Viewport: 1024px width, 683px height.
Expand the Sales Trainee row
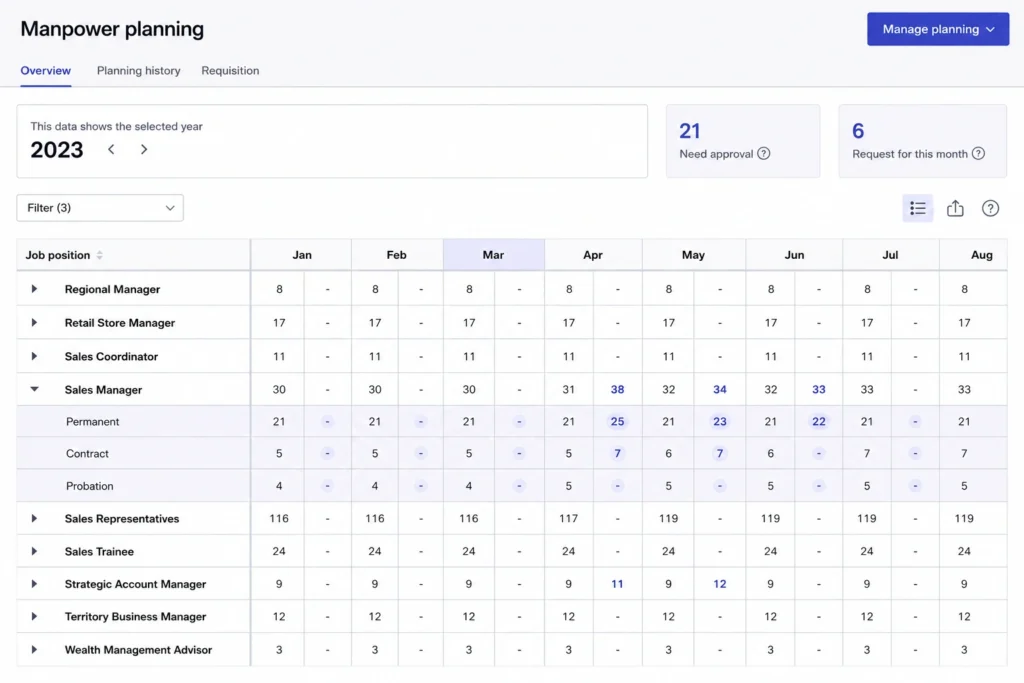34,551
